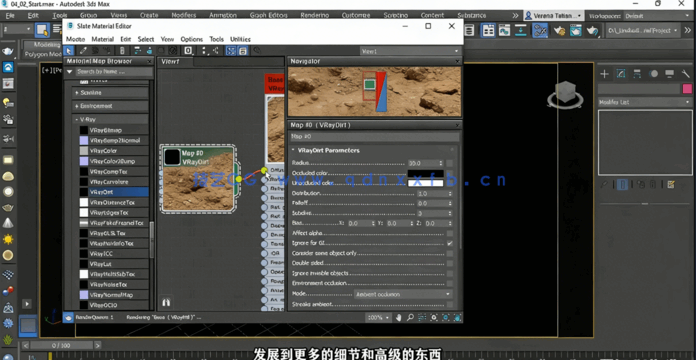Click the pink object color swatch
Viewport: 696px width, 360px height.
[687, 89]
